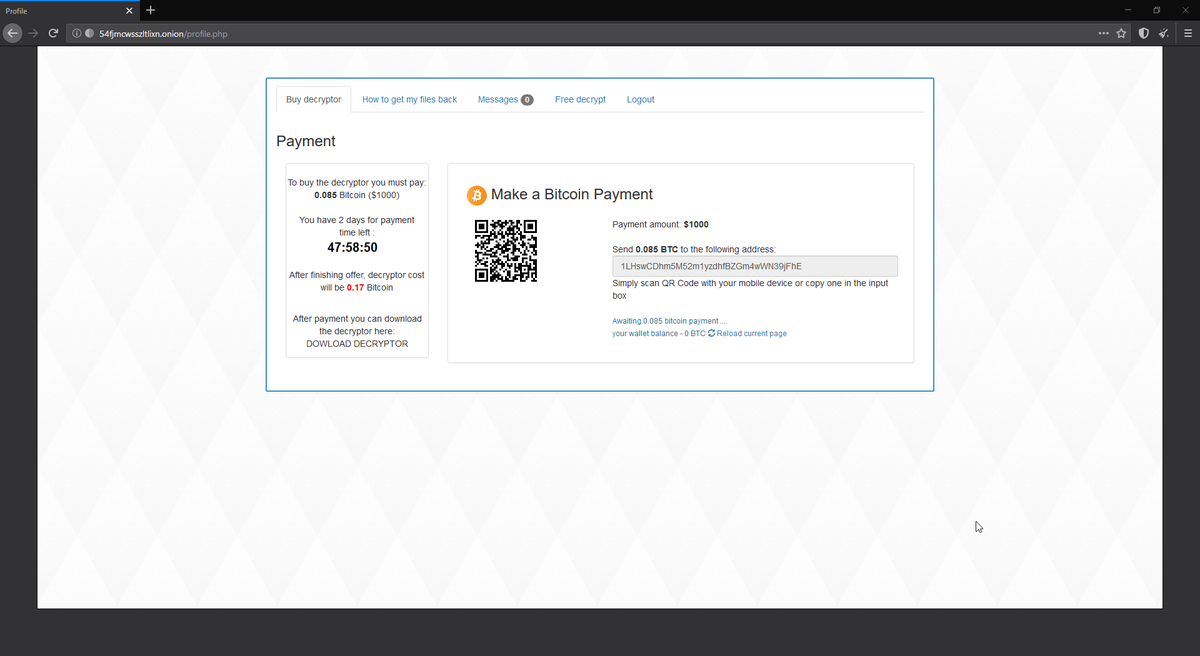Open a new tab with the plus button

(x=151, y=10)
